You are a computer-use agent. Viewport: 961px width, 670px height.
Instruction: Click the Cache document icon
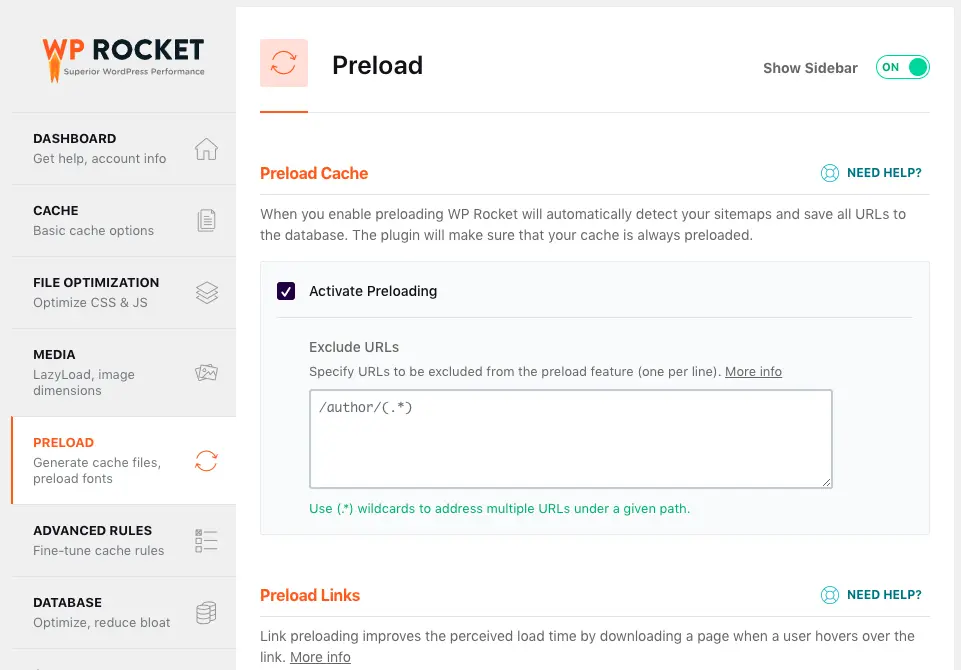[206, 221]
